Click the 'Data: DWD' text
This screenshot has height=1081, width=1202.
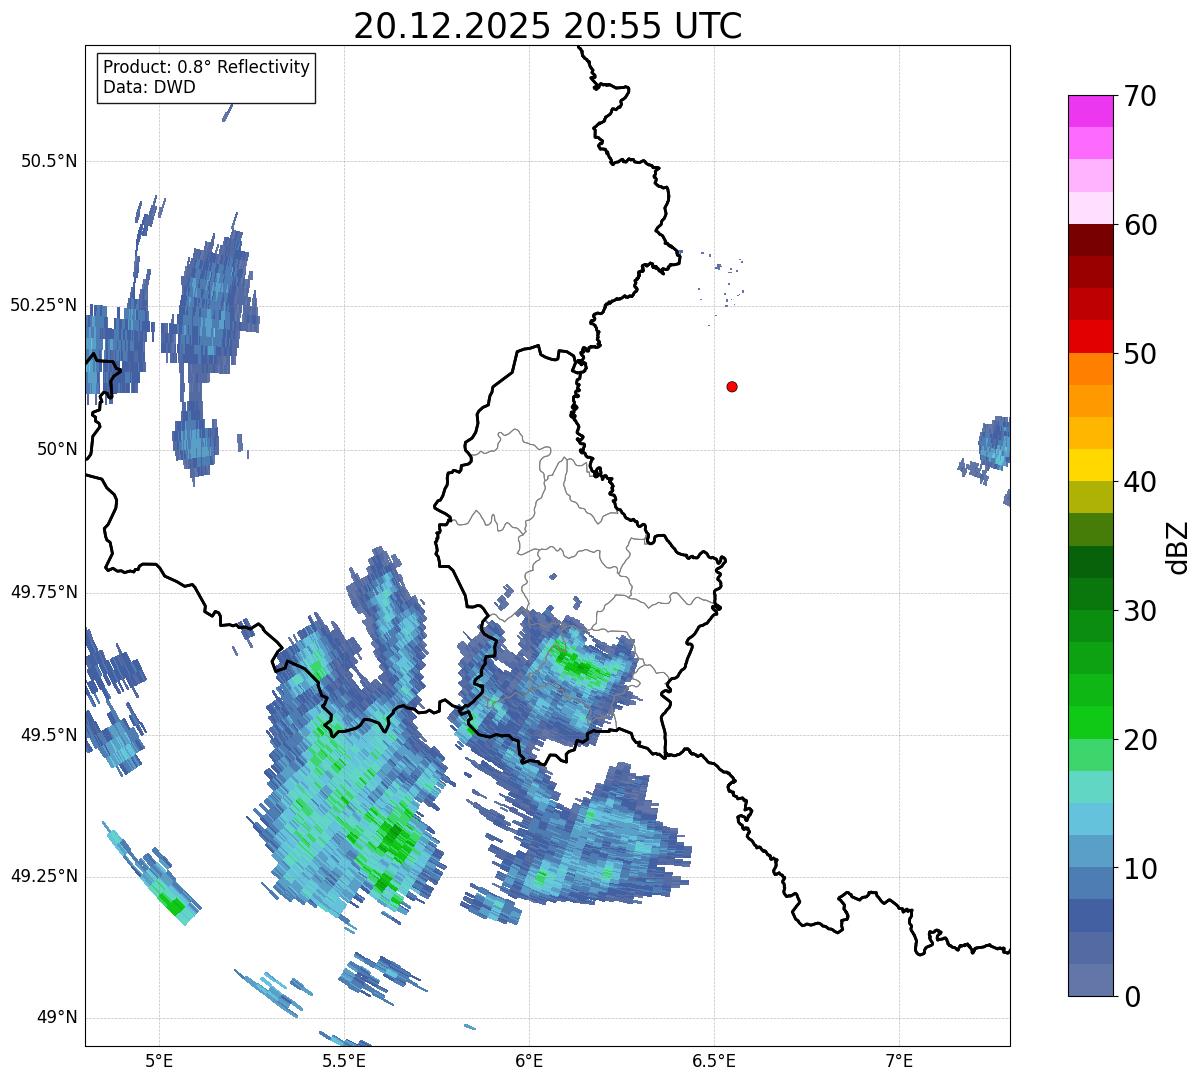point(149,87)
